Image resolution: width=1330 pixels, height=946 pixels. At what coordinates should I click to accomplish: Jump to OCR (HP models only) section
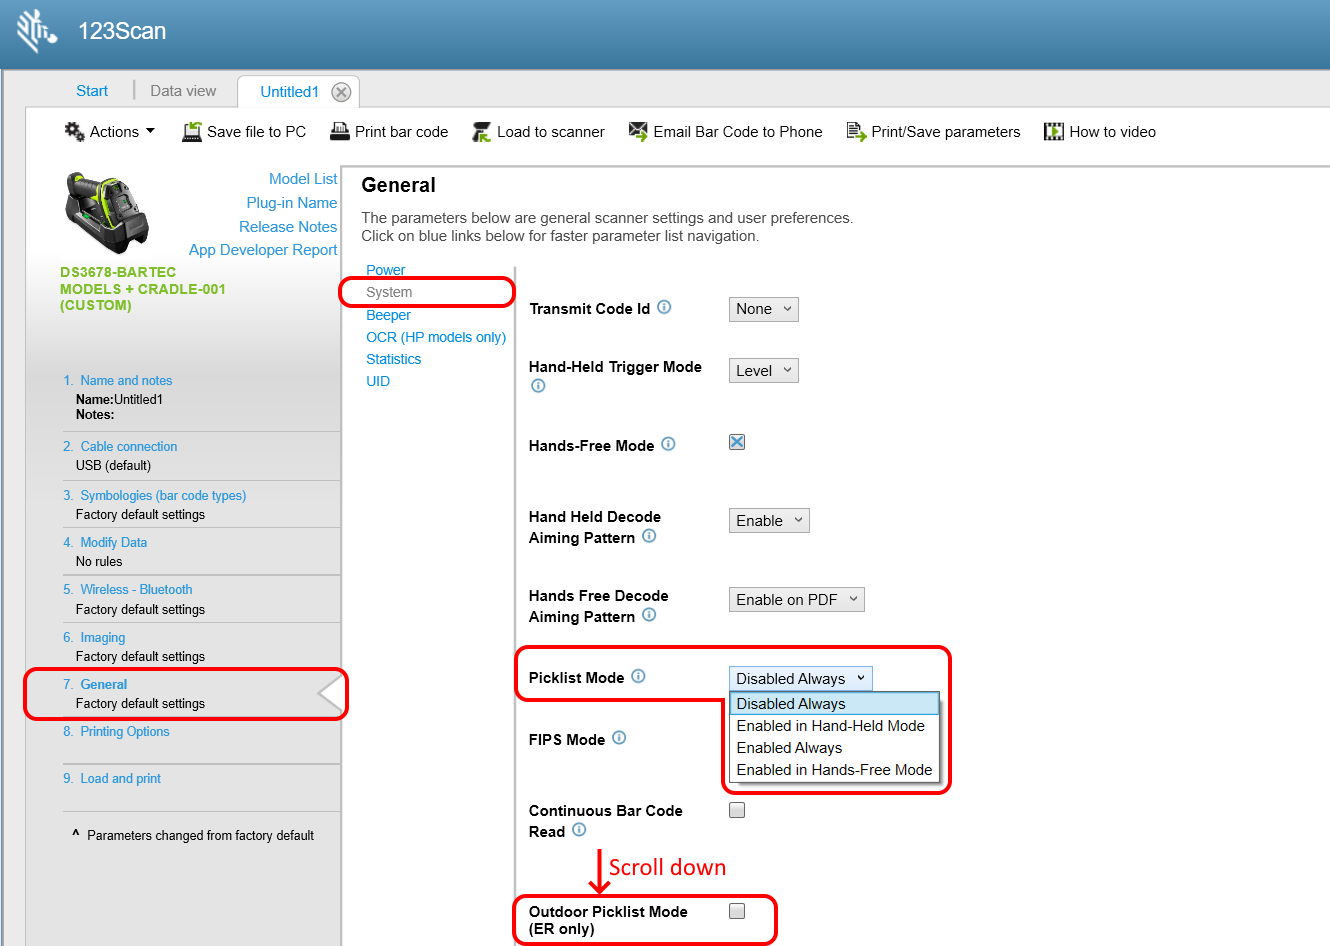[436, 337]
